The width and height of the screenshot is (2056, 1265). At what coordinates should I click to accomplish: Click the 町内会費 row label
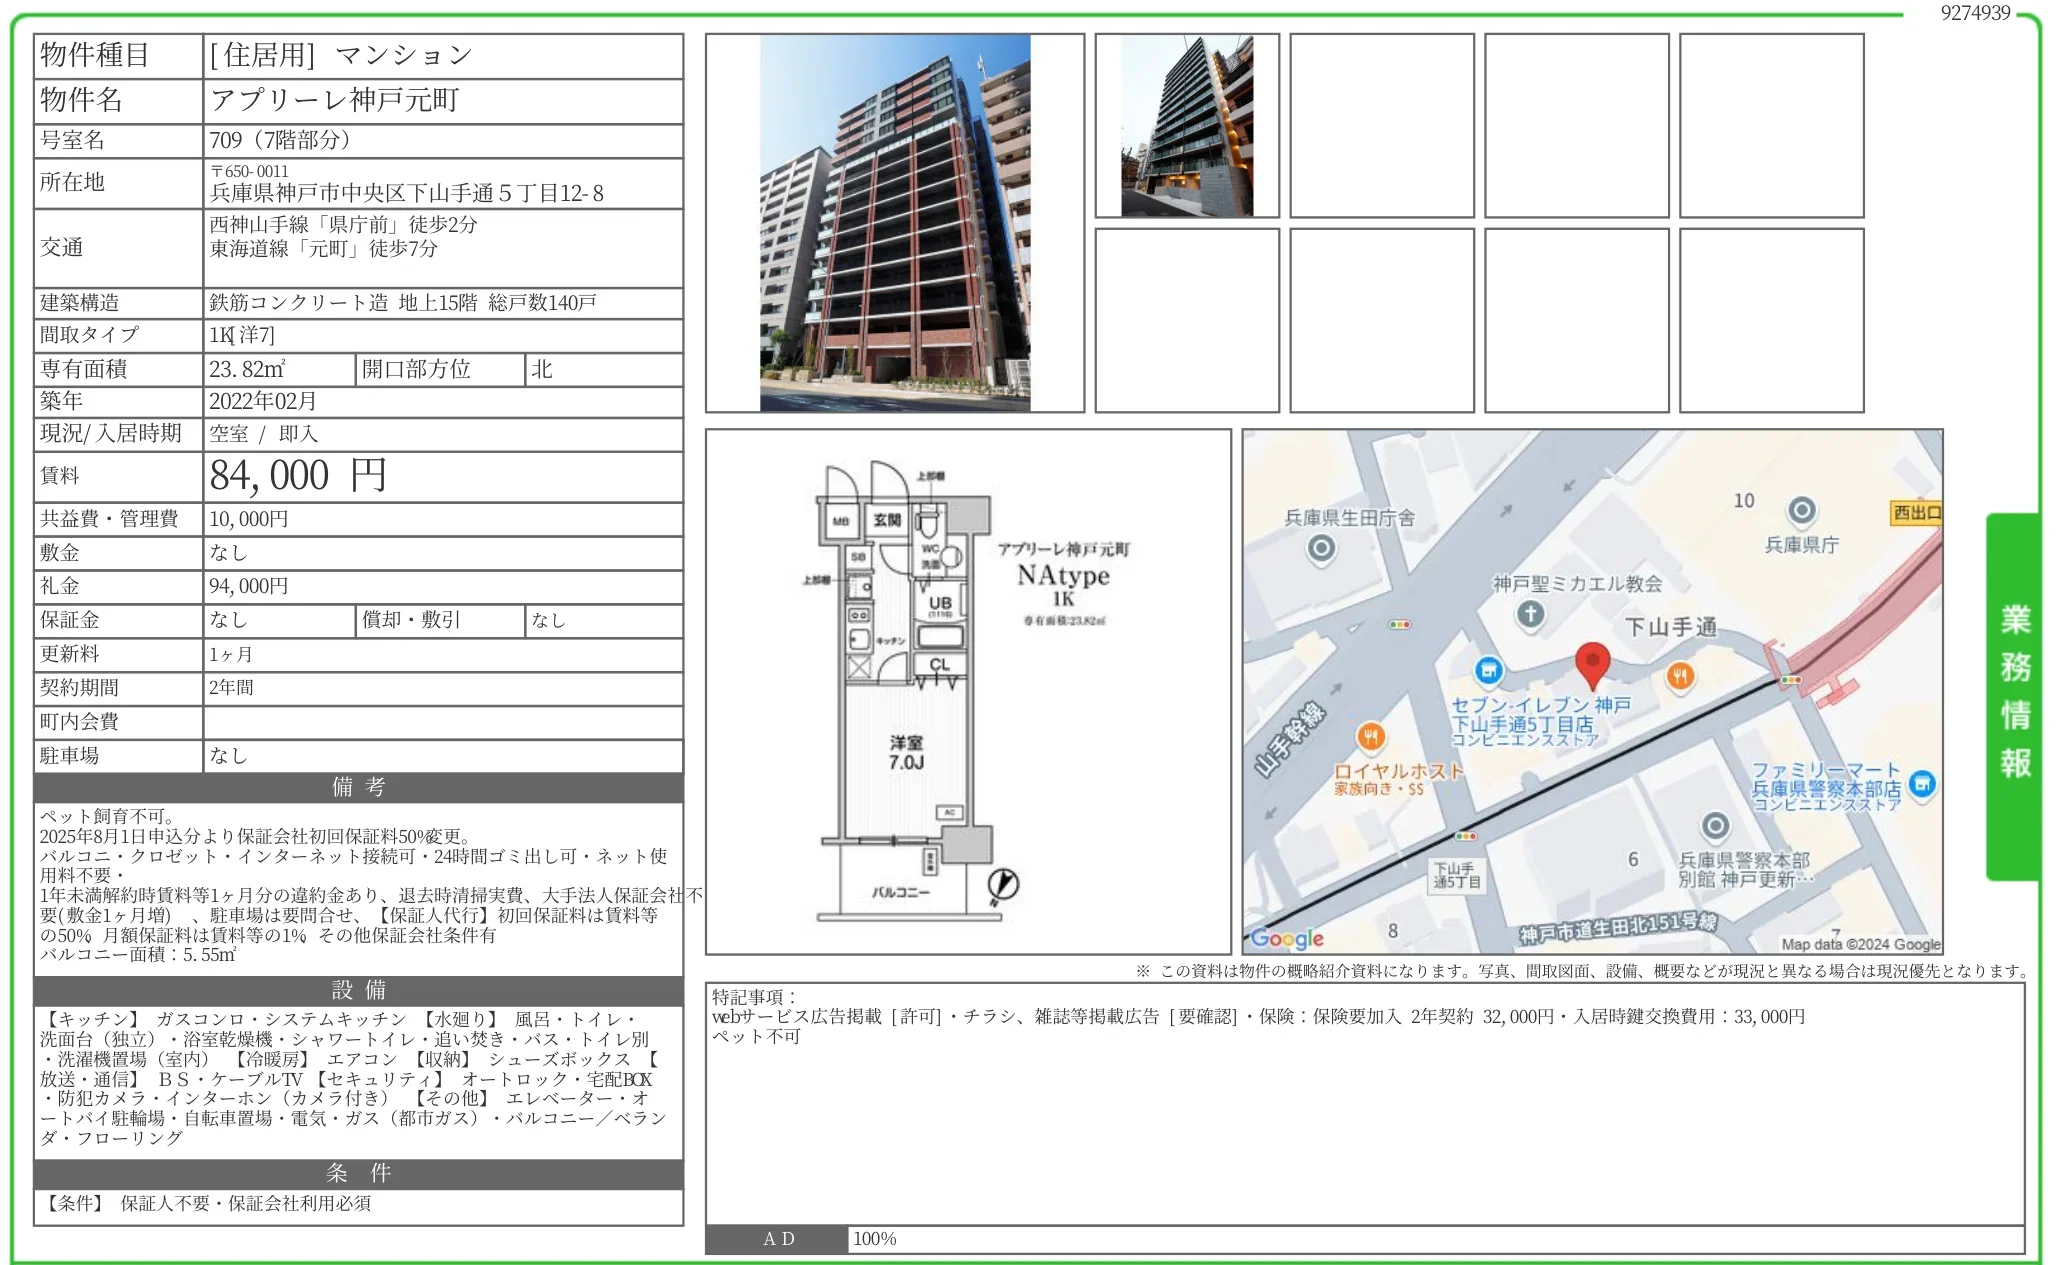coord(79,722)
